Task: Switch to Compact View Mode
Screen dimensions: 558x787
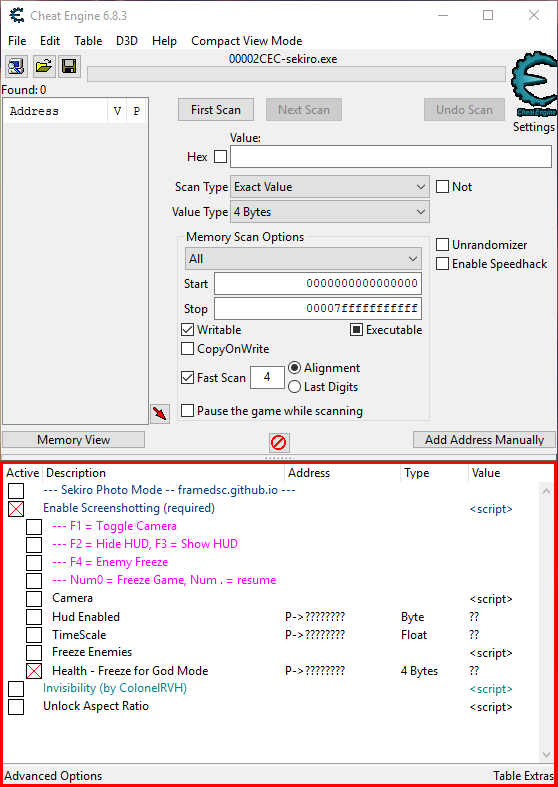Action: [246, 41]
